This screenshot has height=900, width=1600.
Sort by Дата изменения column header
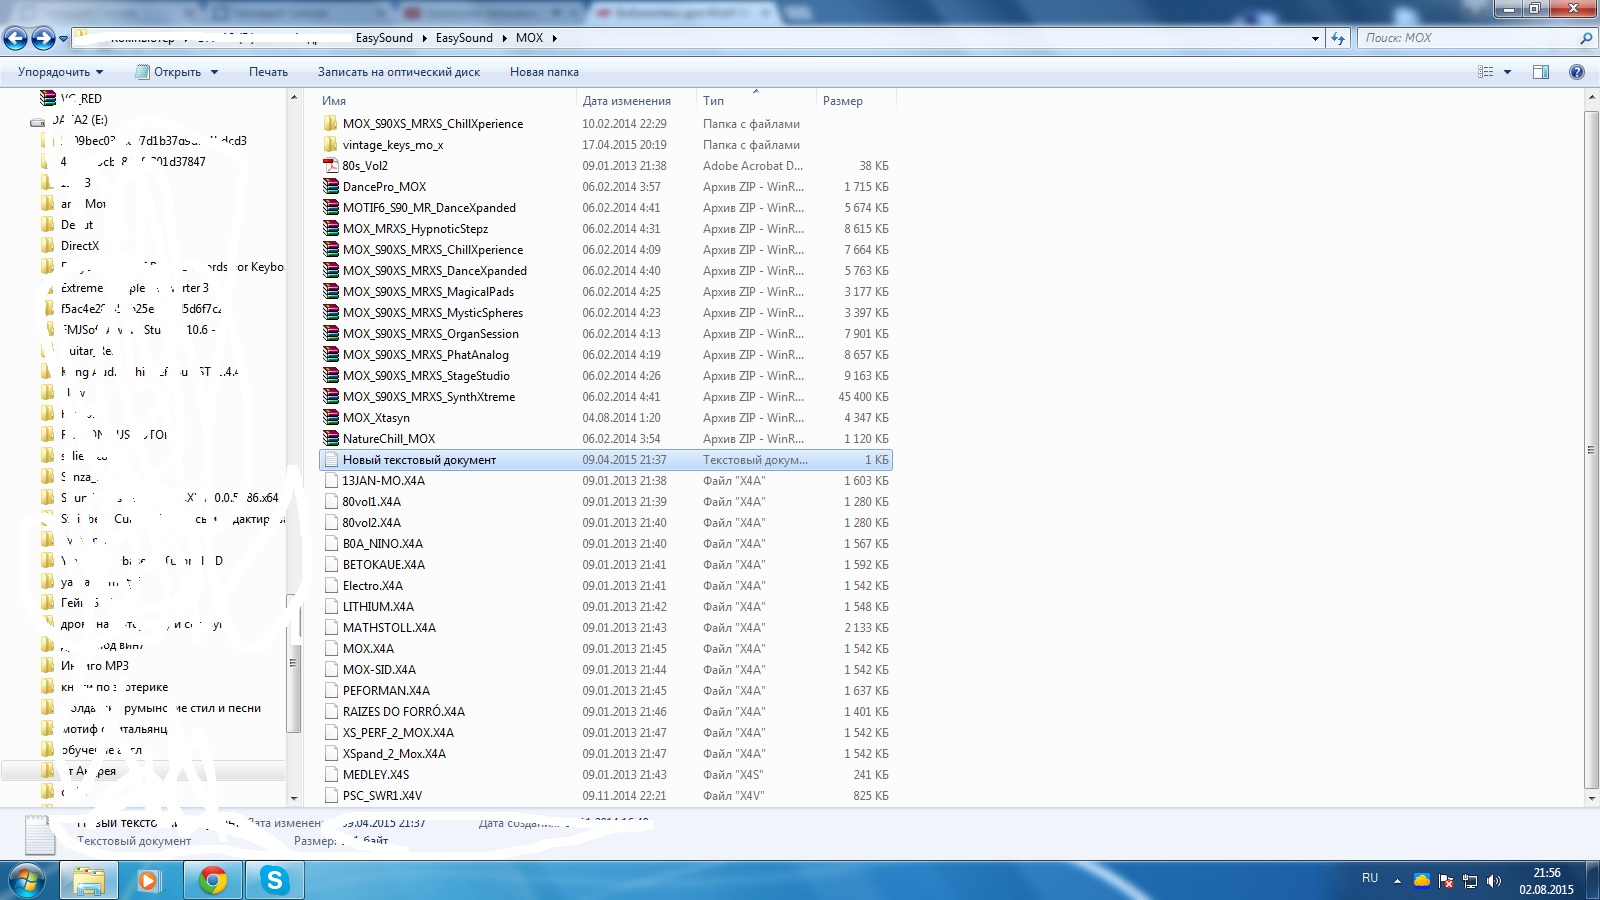pos(636,101)
